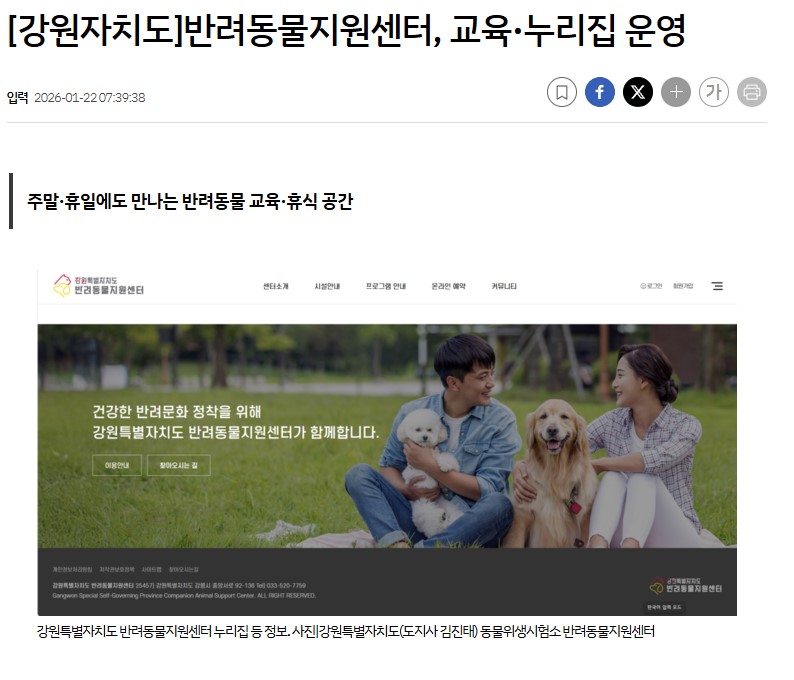
Task: Select the 프로그램 안내 menu item
Action: (x=386, y=286)
